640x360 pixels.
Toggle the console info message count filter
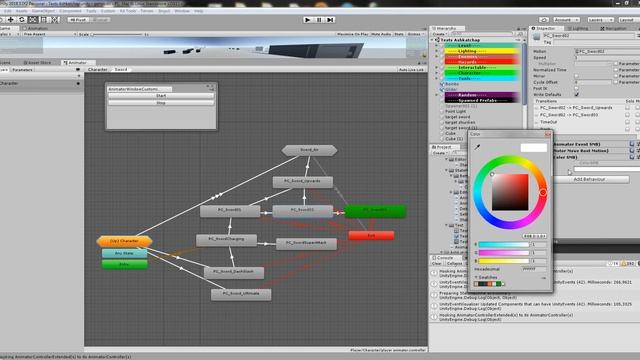613,264
